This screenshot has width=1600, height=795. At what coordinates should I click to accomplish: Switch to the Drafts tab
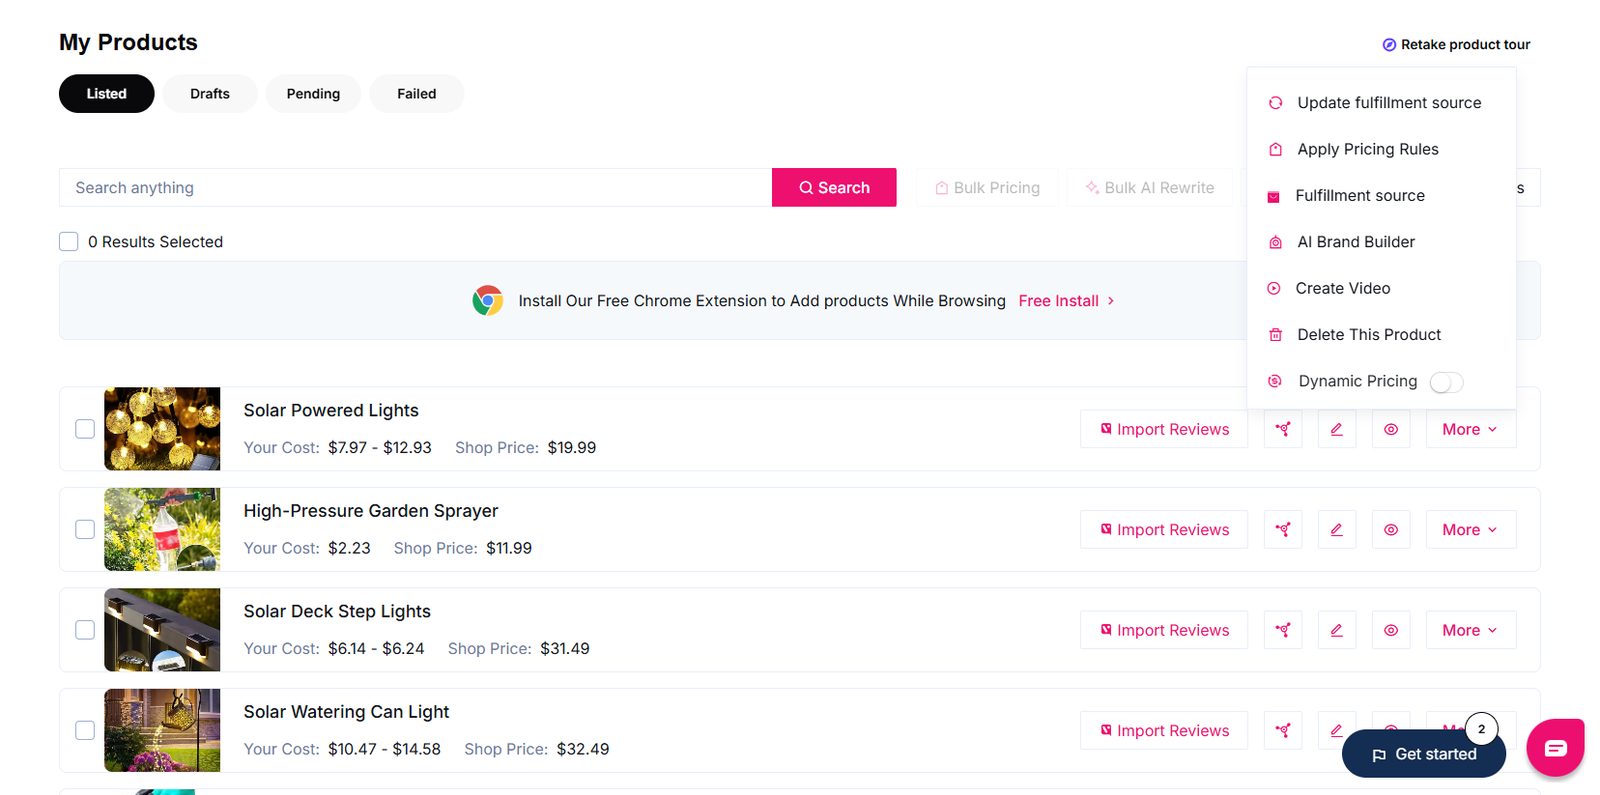(210, 94)
